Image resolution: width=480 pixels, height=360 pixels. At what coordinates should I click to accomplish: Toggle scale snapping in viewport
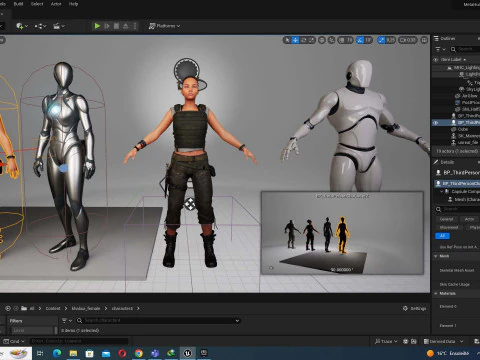tap(381, 40)
